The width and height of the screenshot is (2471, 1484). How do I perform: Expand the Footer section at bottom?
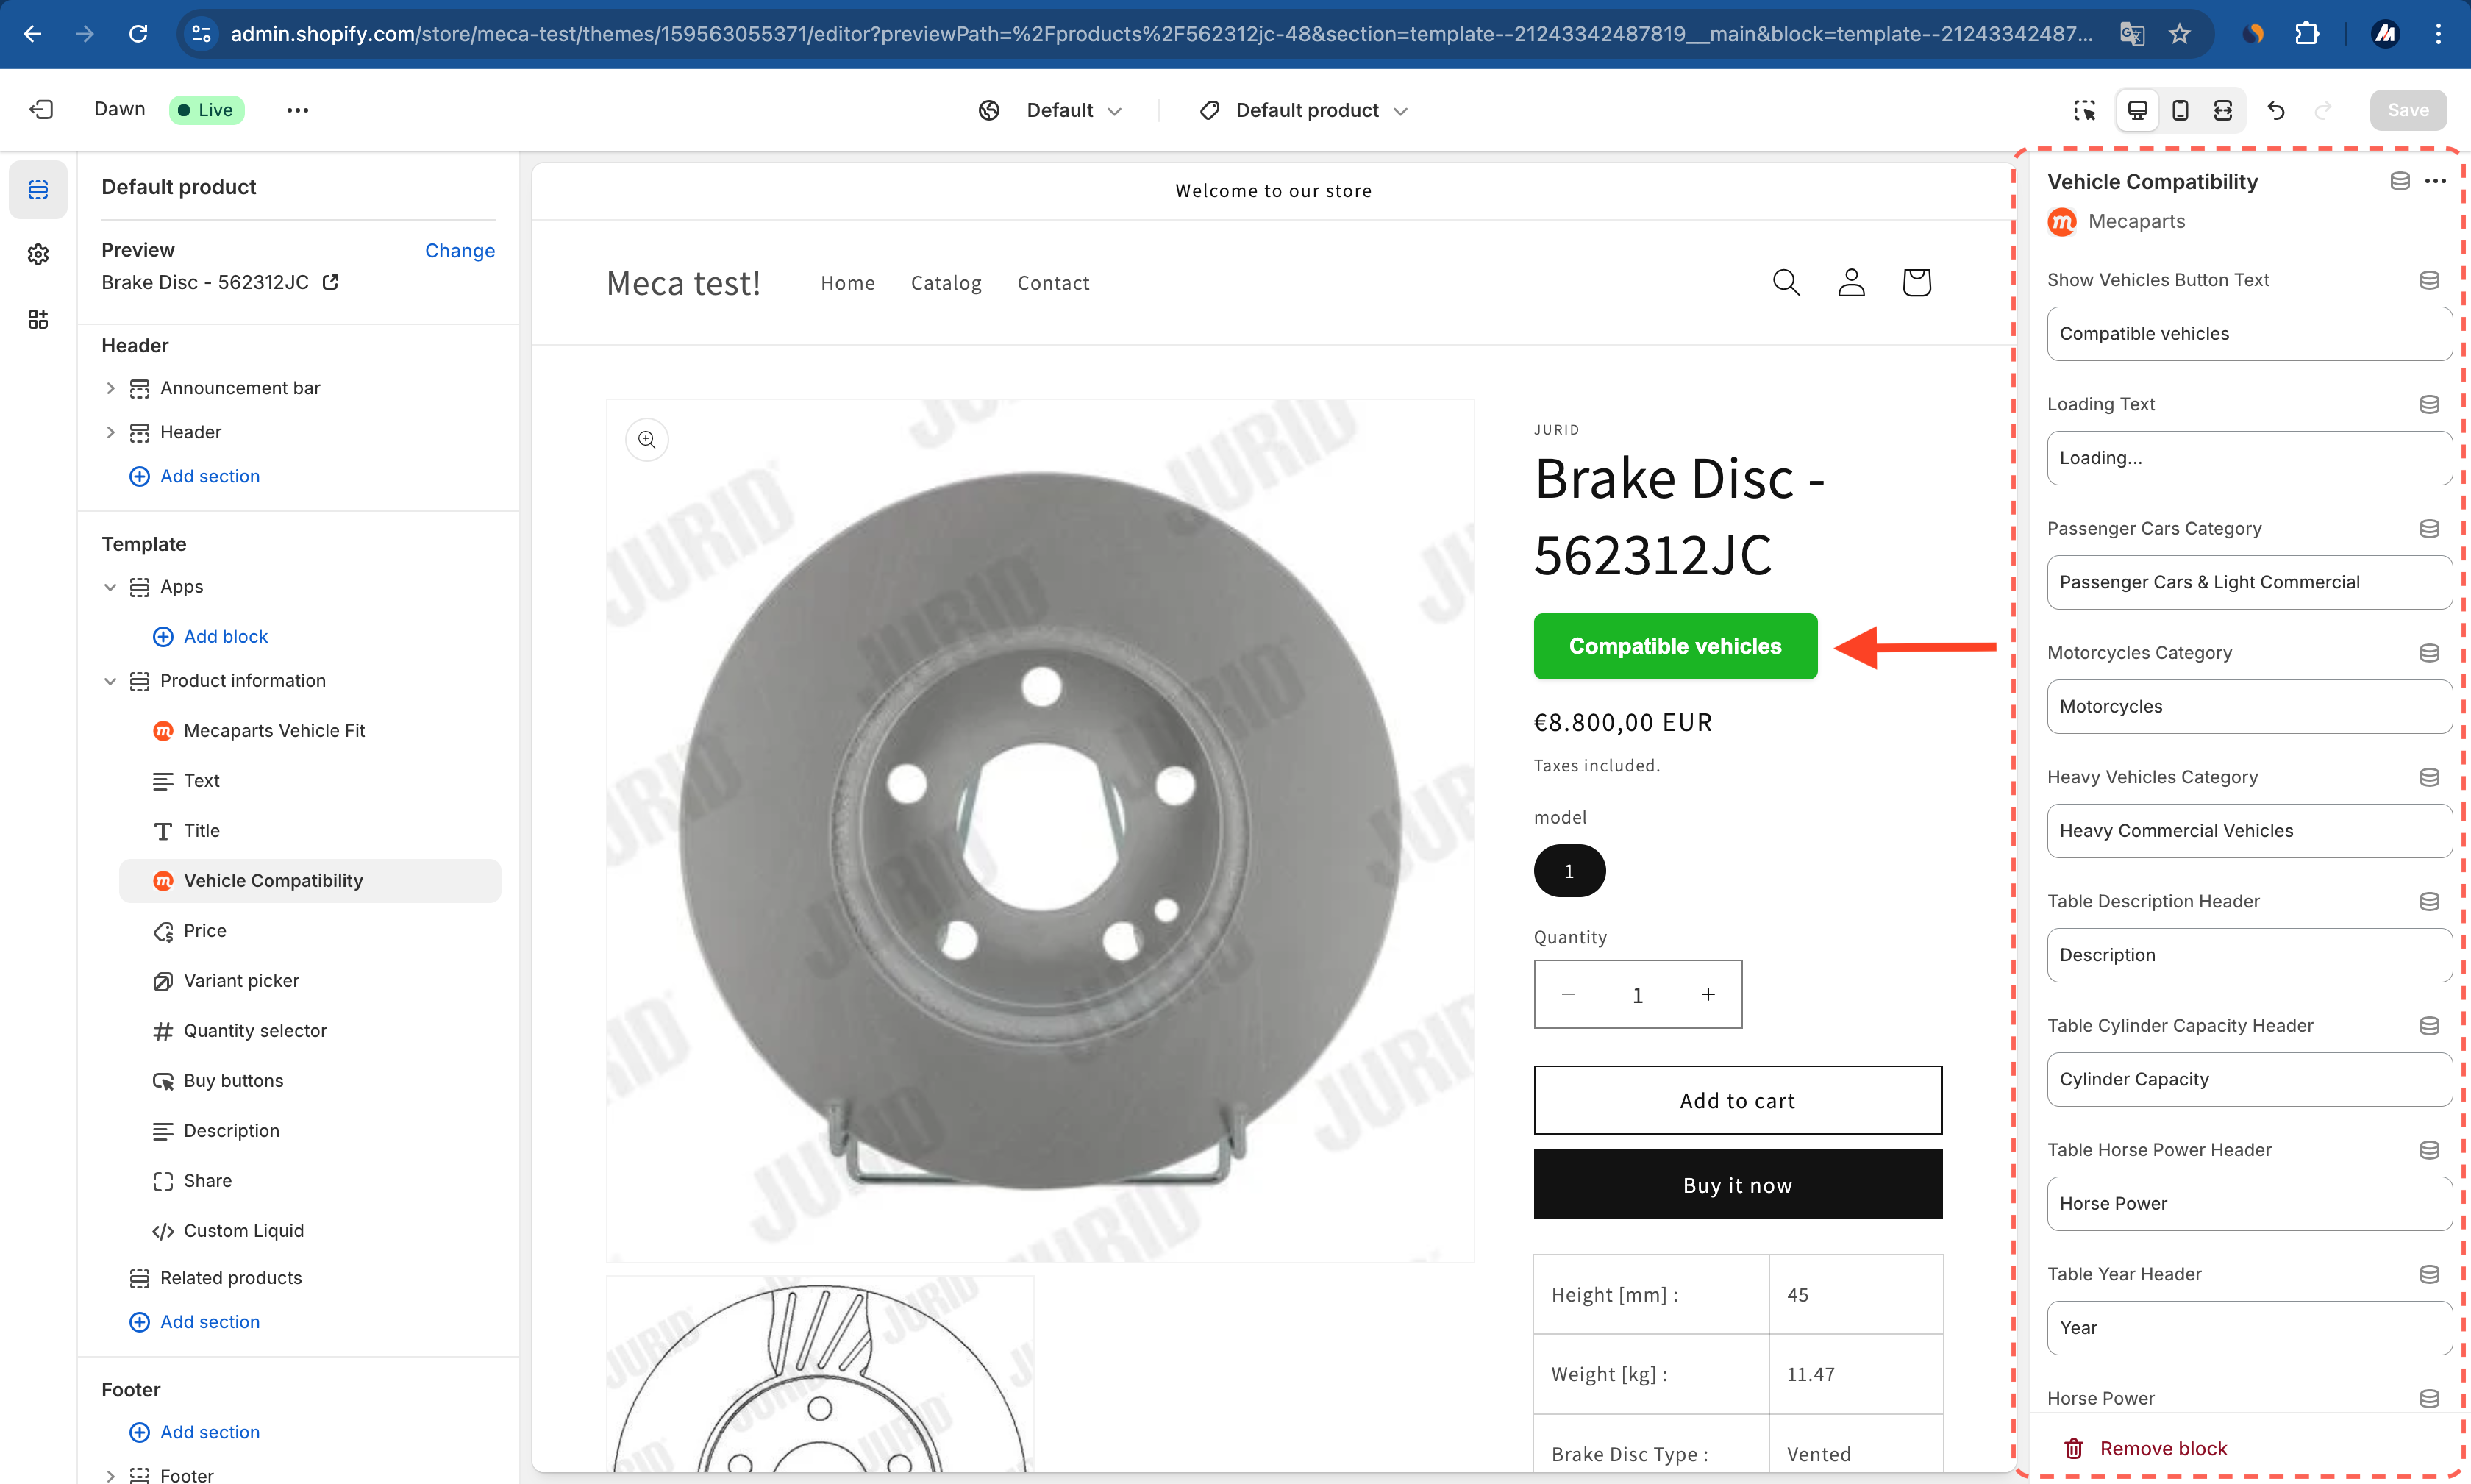pyautogui.click(x=110, y=1475)
